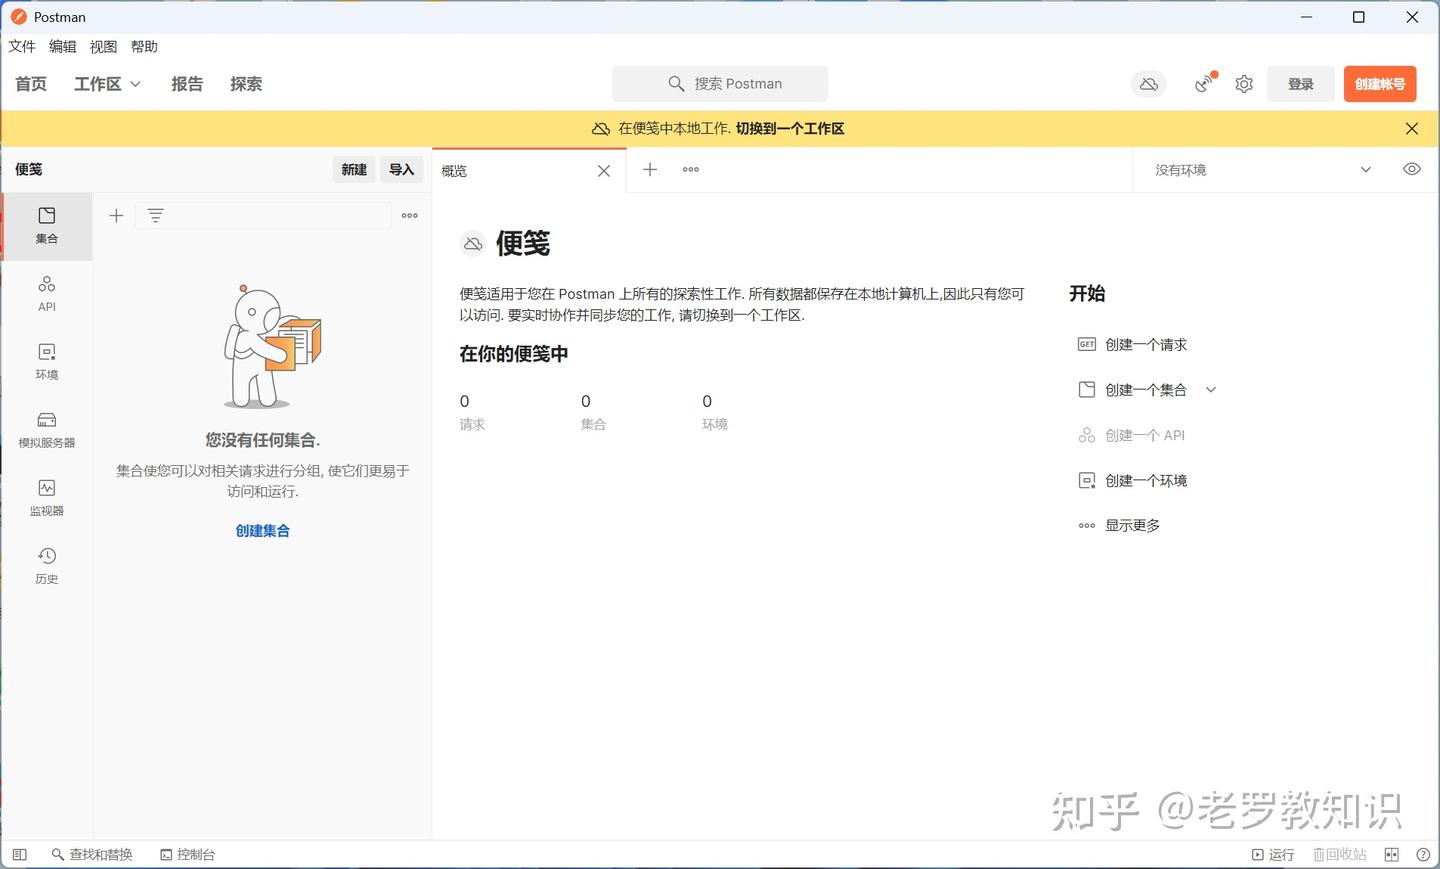Click the Postman logo in title bar

(x=18, y=17)
